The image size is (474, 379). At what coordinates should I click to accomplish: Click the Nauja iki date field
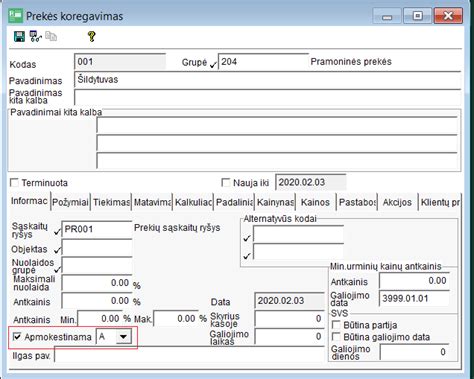pos(311,182)
